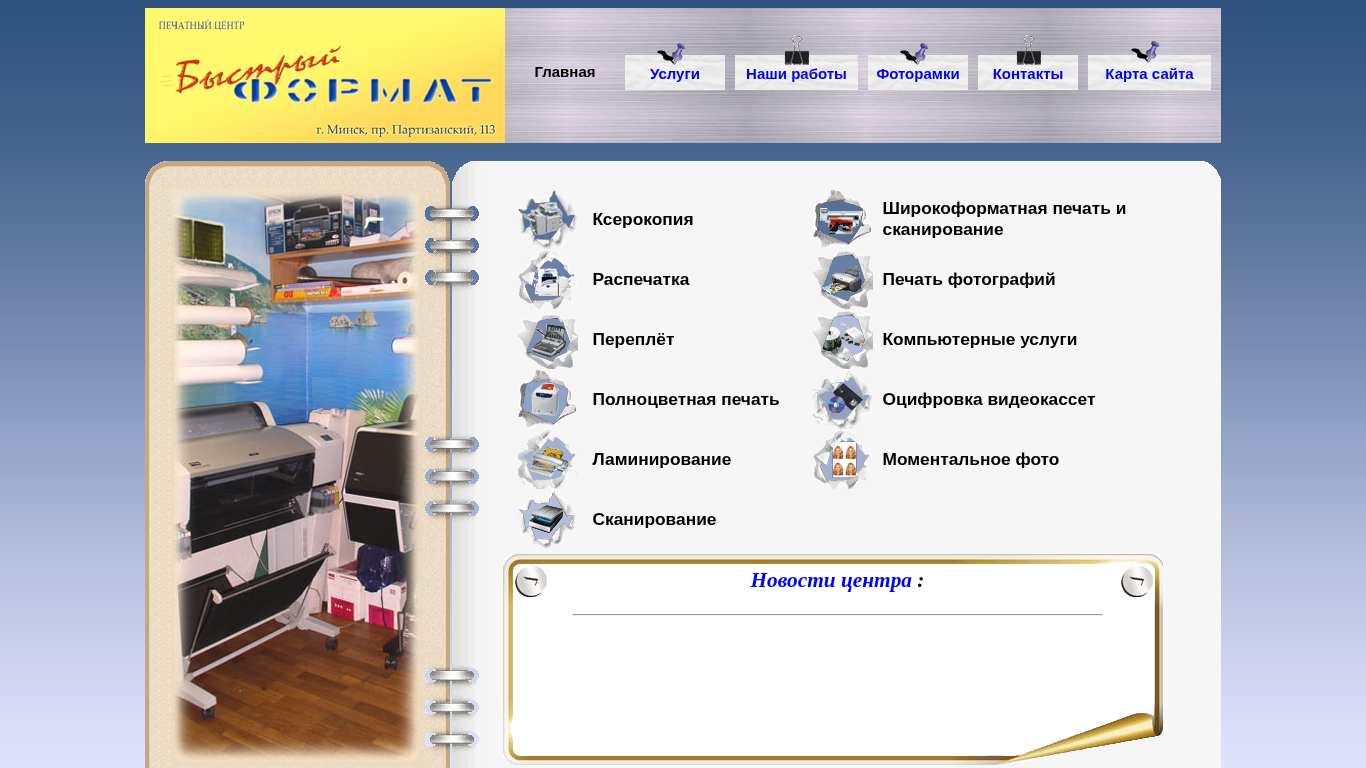Click the Распечатка printer icon

pyautogui.click(x=547, y=279)
